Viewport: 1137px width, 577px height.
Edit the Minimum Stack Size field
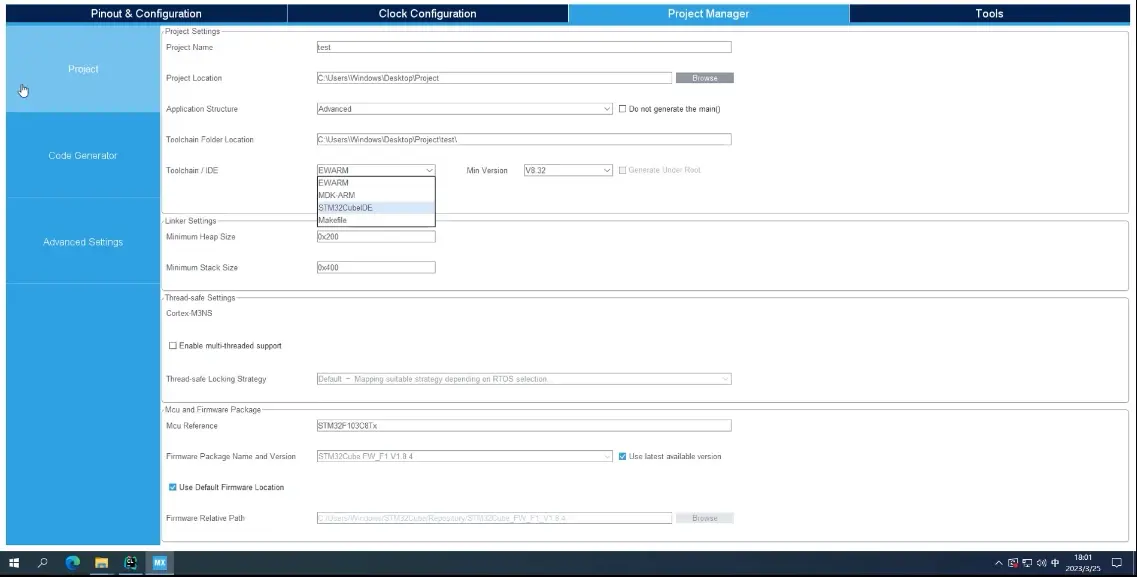coord(376,267)
